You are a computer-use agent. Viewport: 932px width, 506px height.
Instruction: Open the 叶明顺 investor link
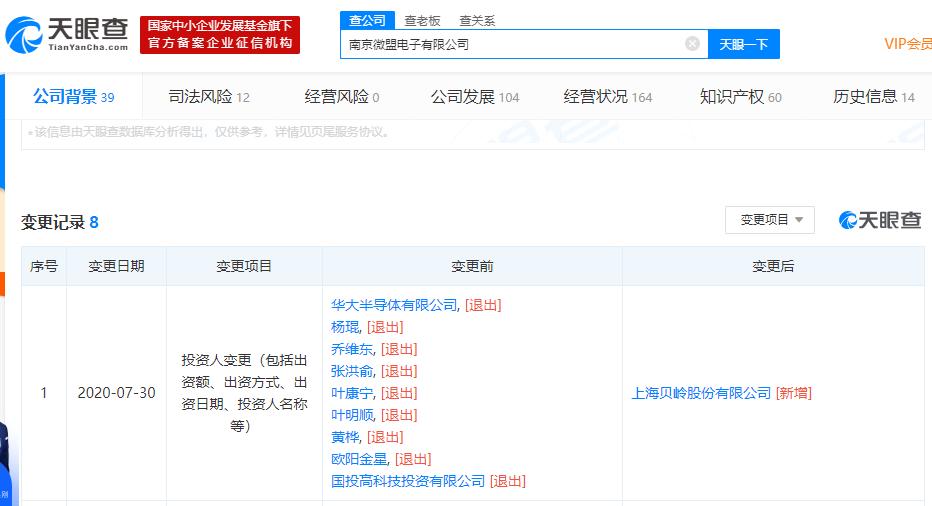point(352,415)
